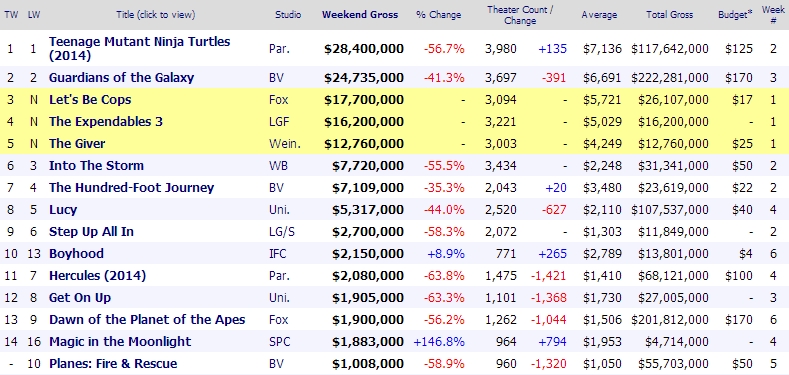Open The Giver movie link
This screenshot has width=789, height=375.
coord(77,143)
